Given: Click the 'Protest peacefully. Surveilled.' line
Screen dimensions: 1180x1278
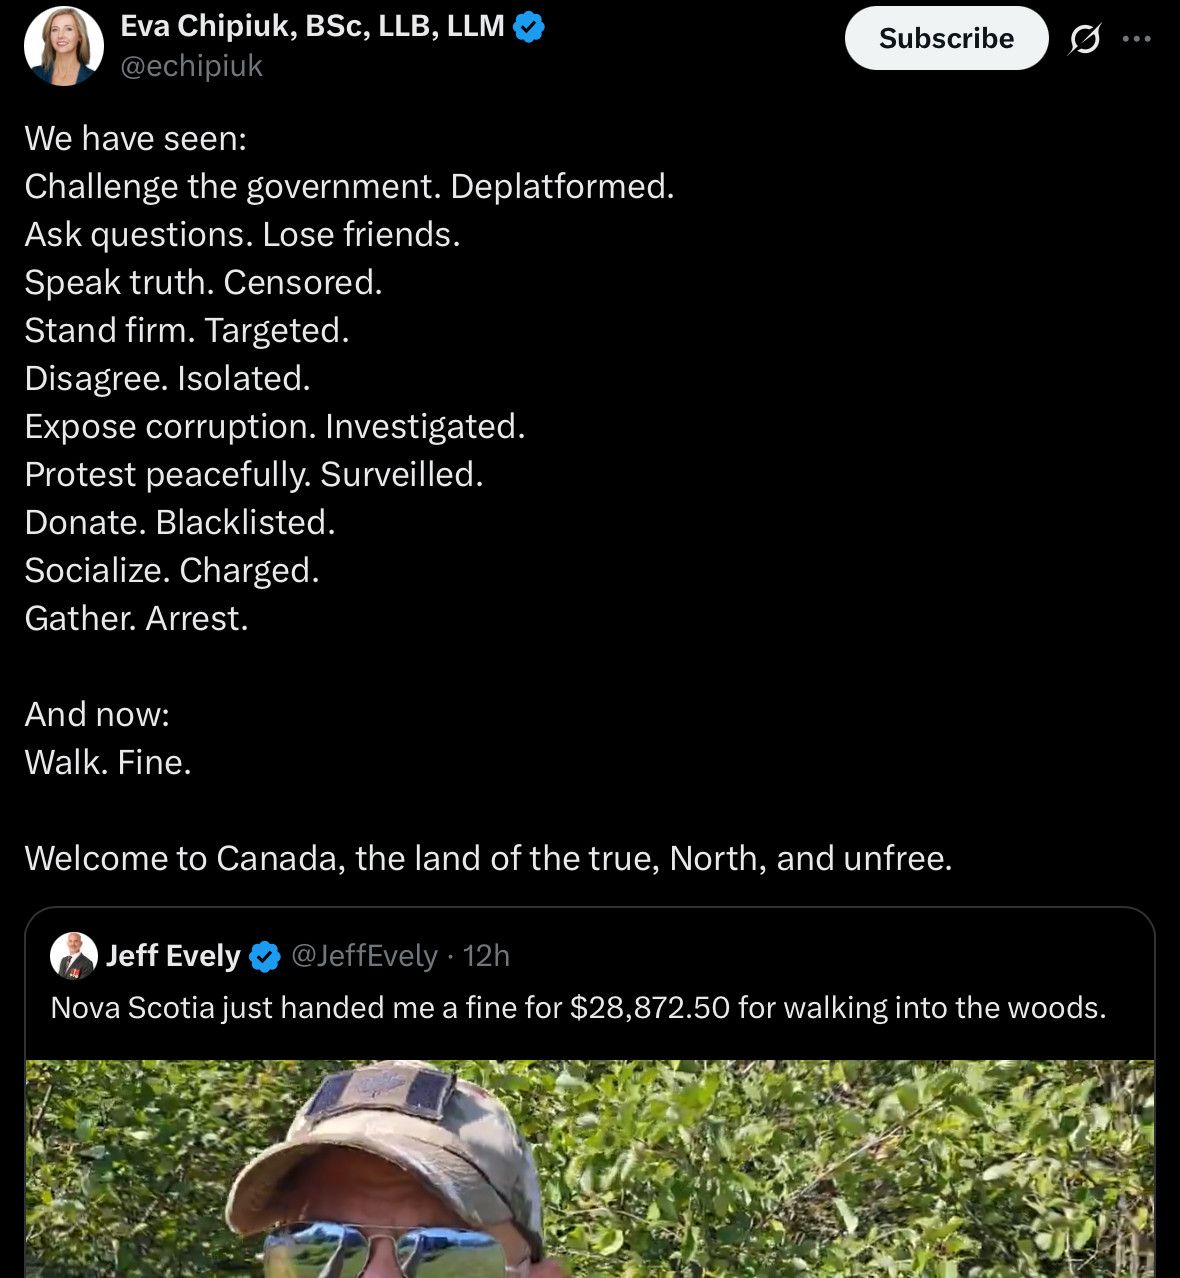Looking at the screenshot, I should point(254,474).
